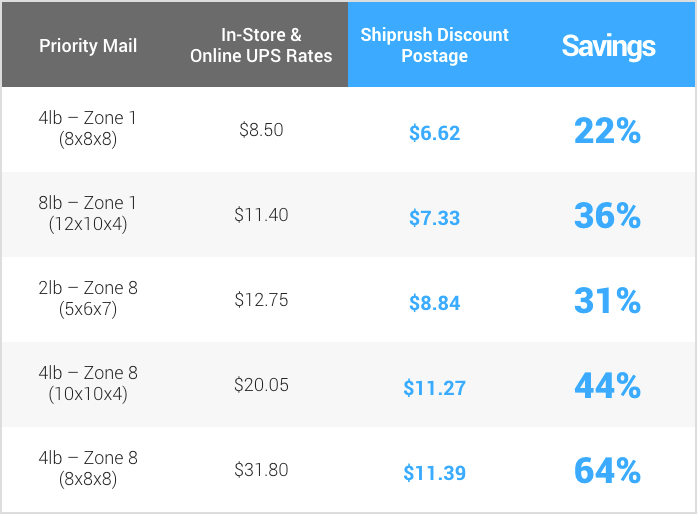697x514 pixels.
Task: Click the Savings column header
Action: (608, 46)
